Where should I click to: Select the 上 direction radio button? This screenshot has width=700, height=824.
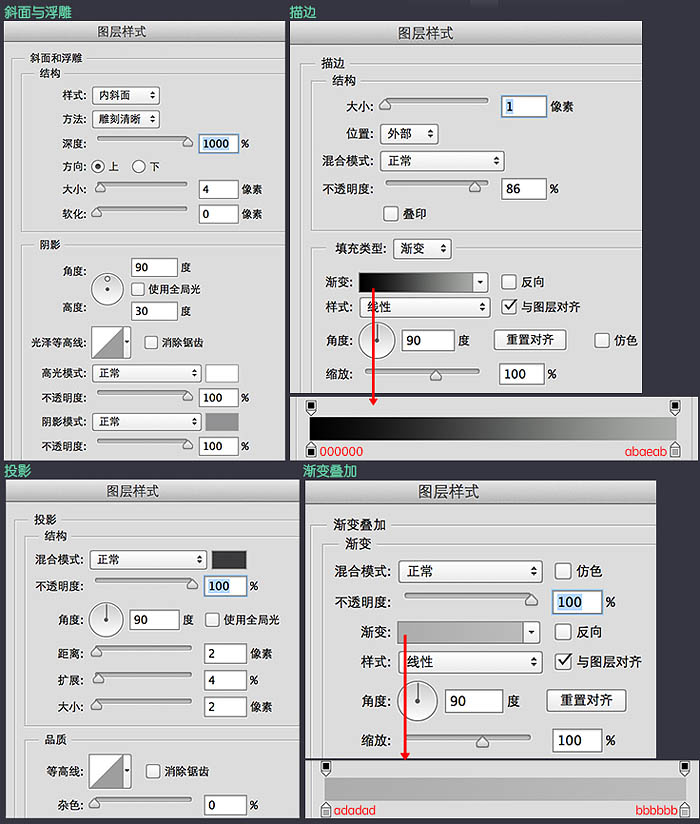pos(98,167)
